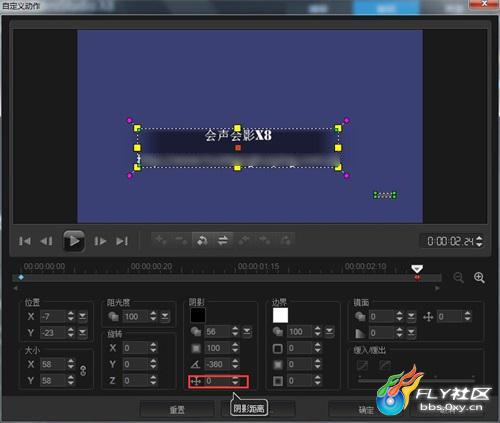The height and width of the screenshot is (423, 500).
Task: Click the mirror fade gradient icon
Action: point(360,333)
